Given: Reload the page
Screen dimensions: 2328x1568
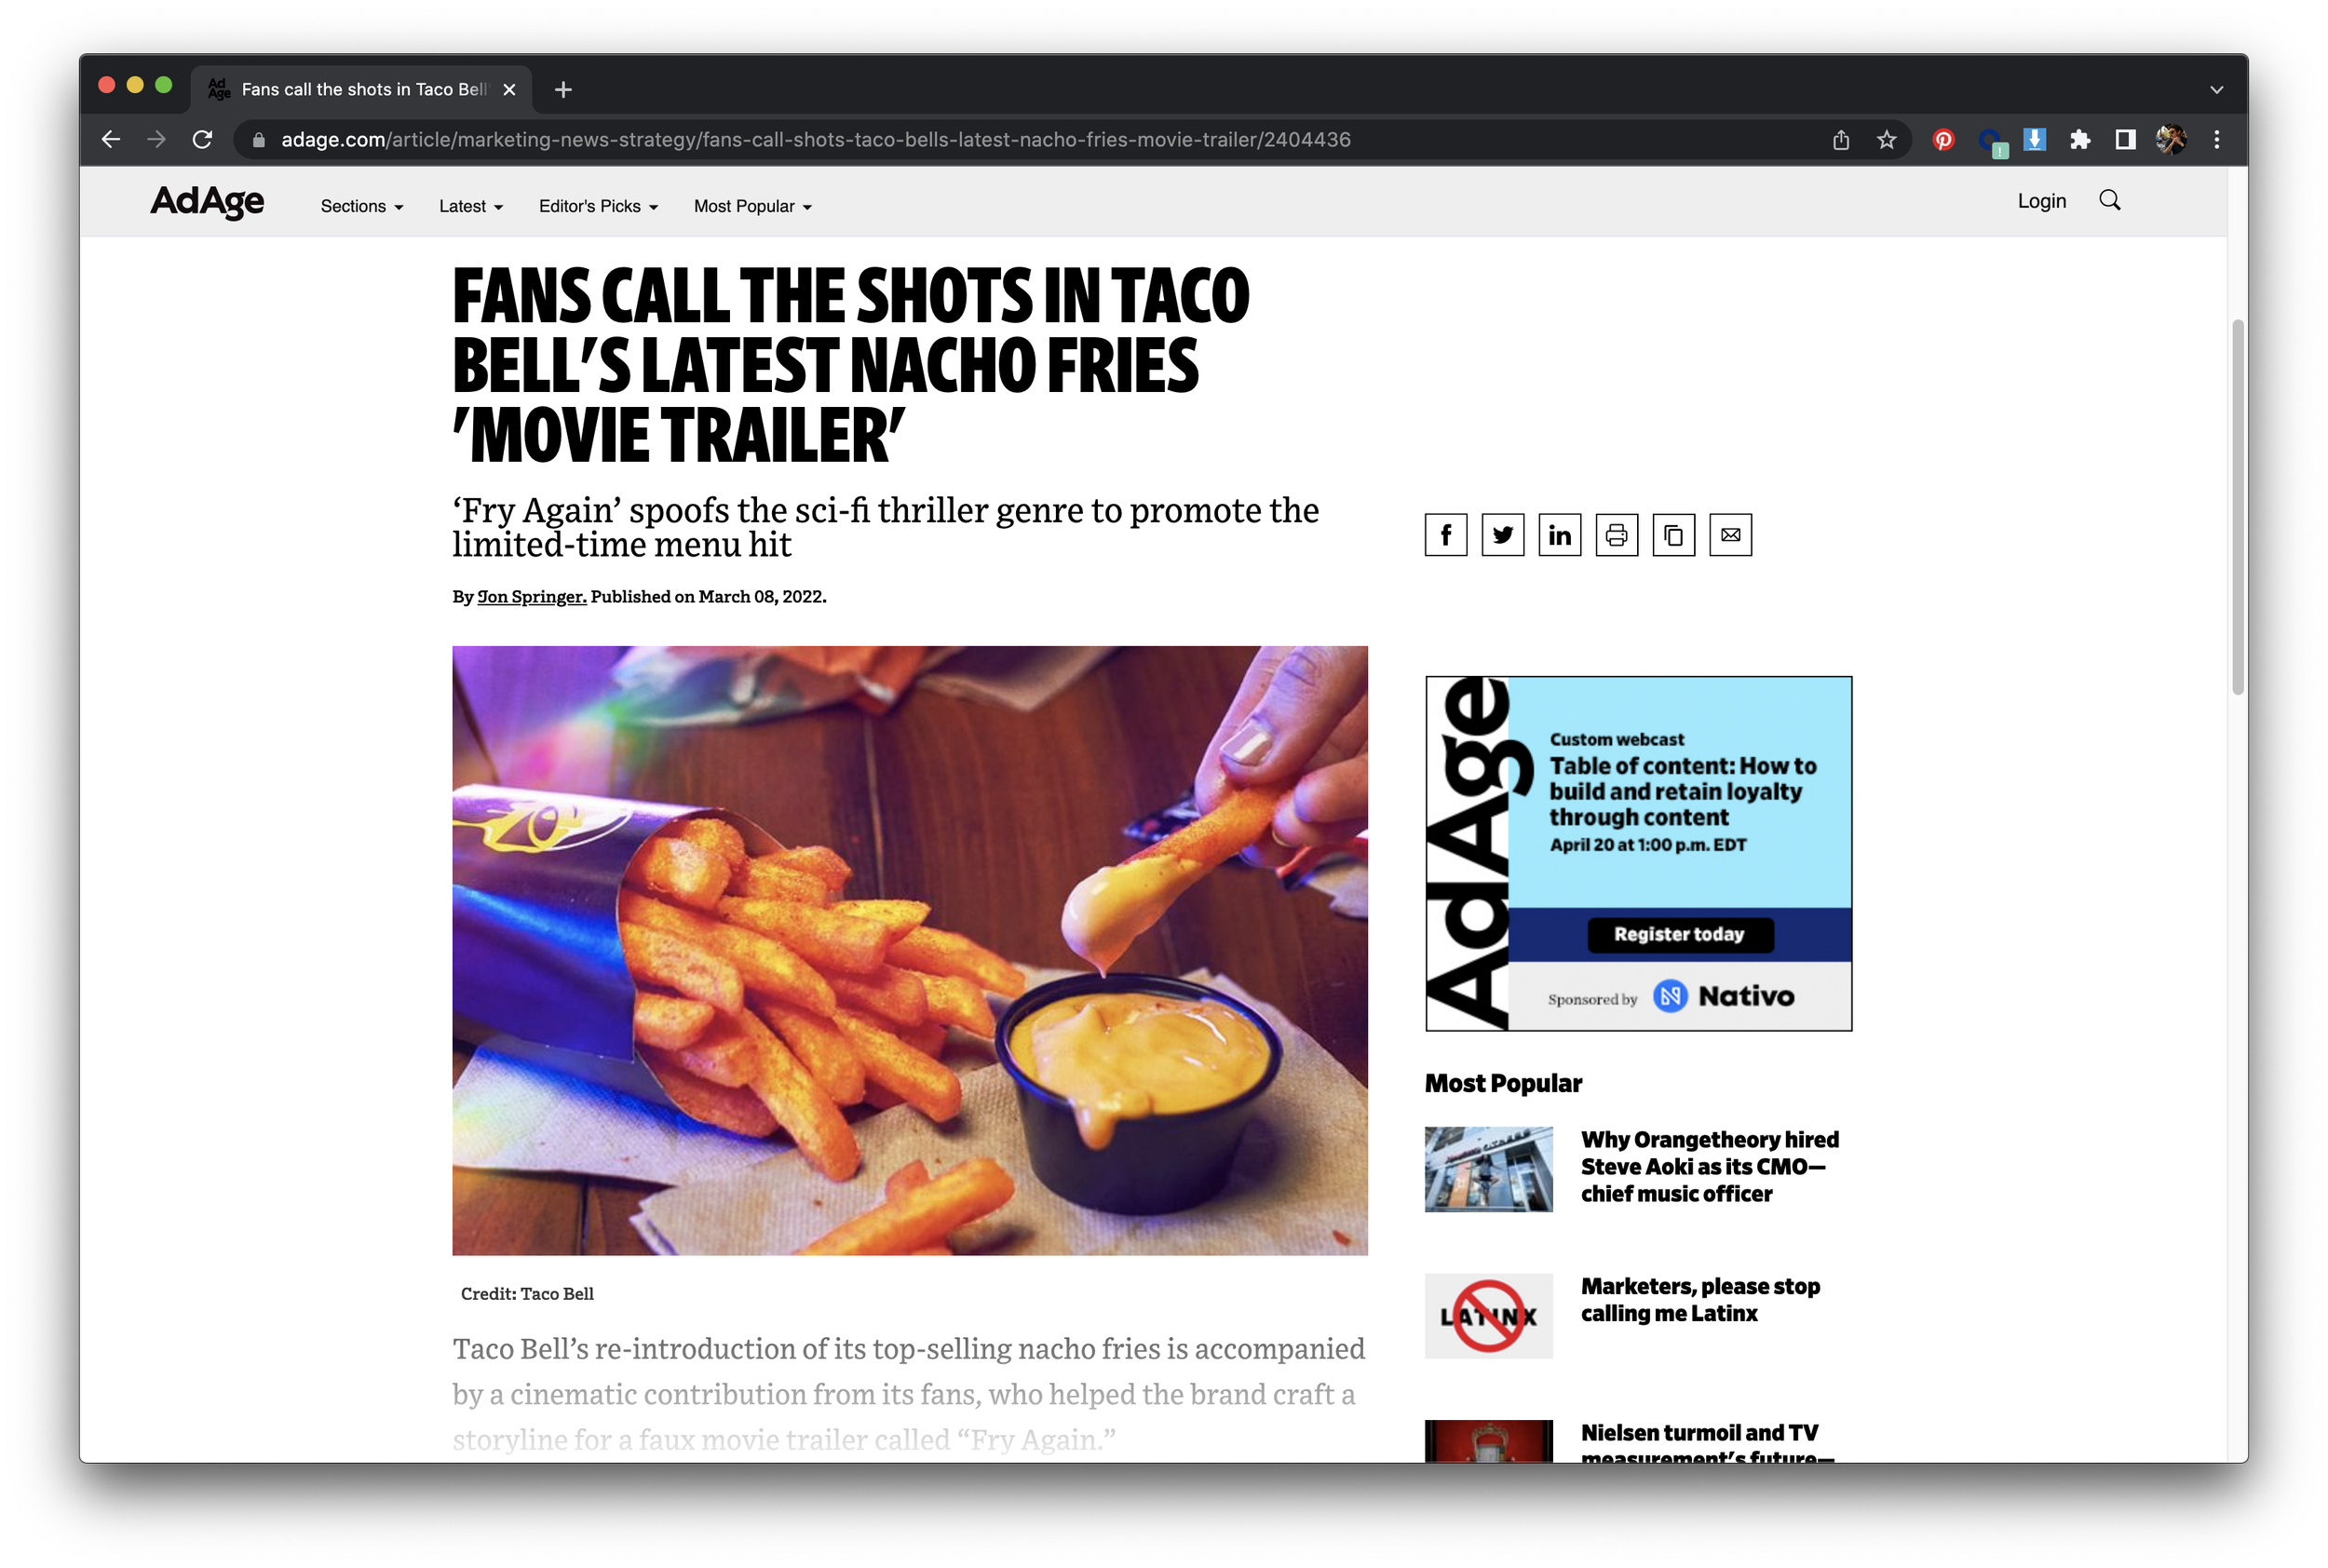Looking at the screenshot, I should (x=202, y=139).
